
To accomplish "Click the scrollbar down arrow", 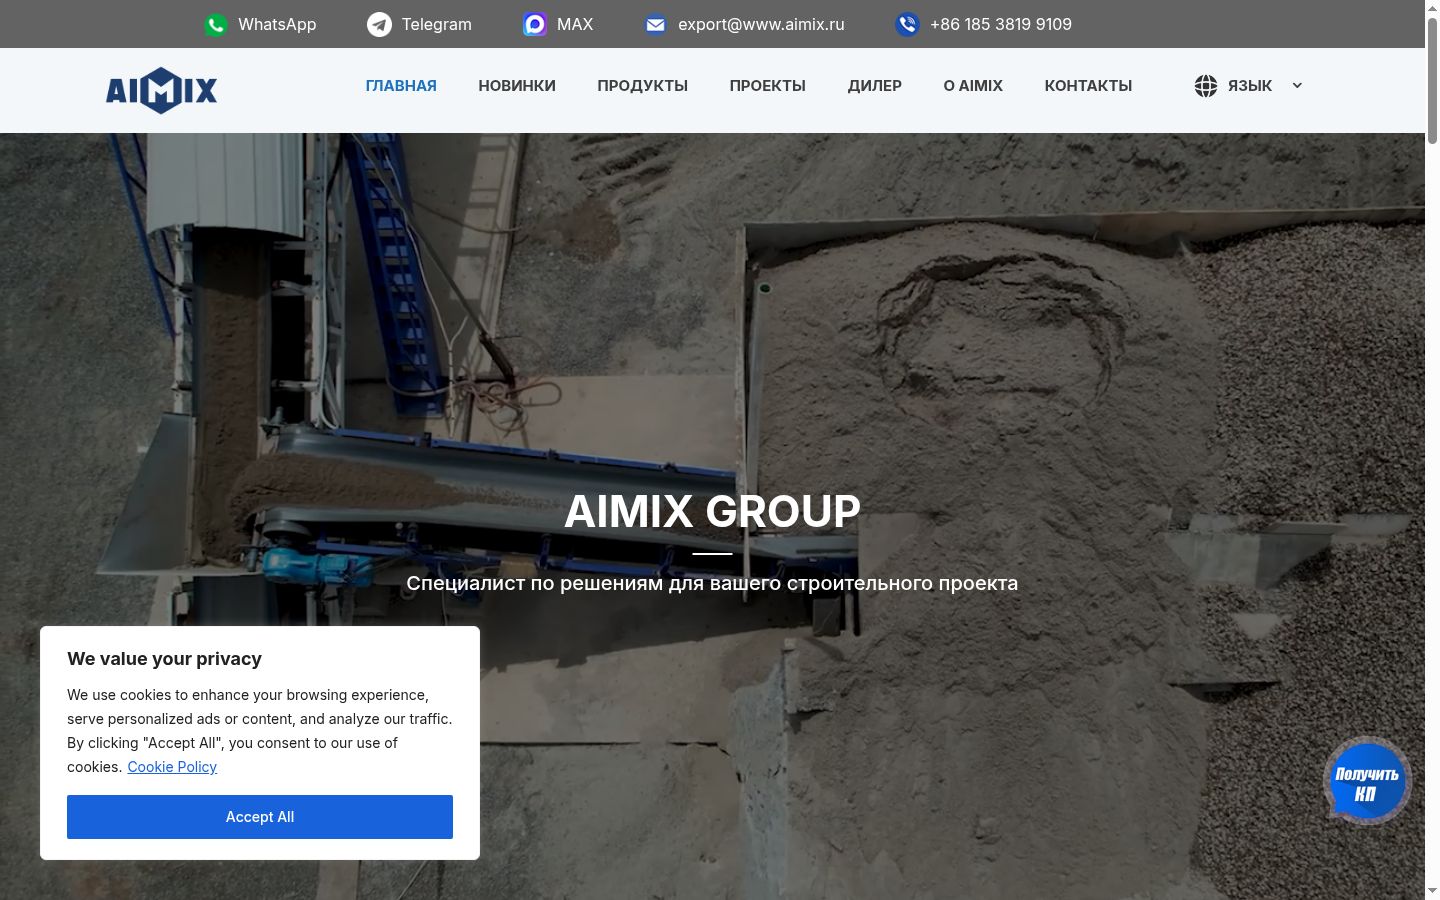I will (1432, 892).
